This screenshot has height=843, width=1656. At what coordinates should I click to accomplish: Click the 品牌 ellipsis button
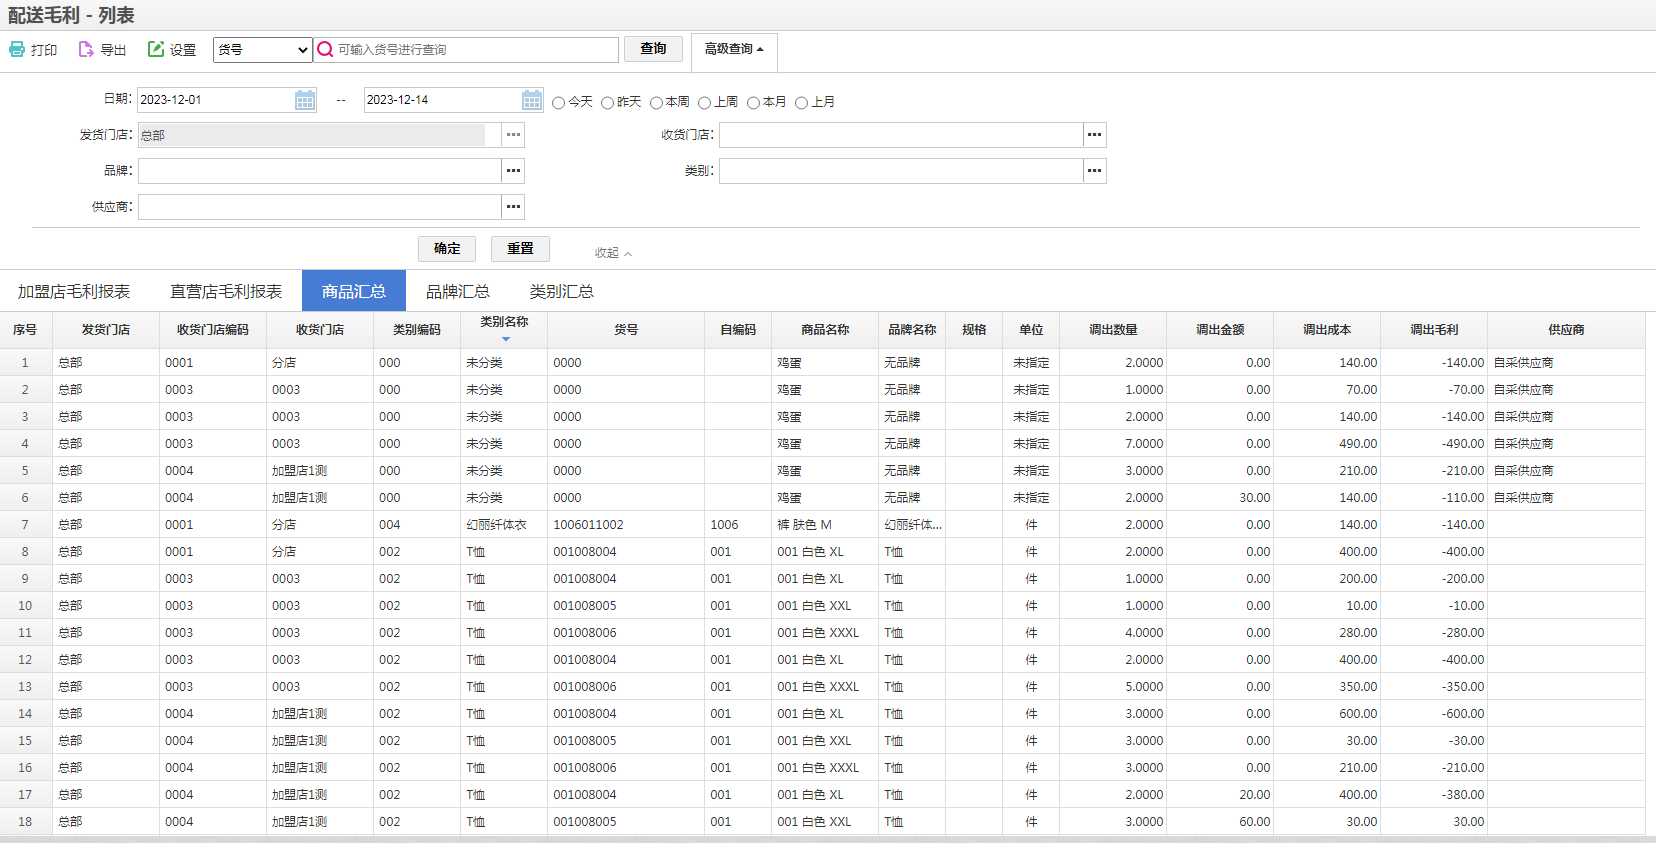tap(513, 171)
